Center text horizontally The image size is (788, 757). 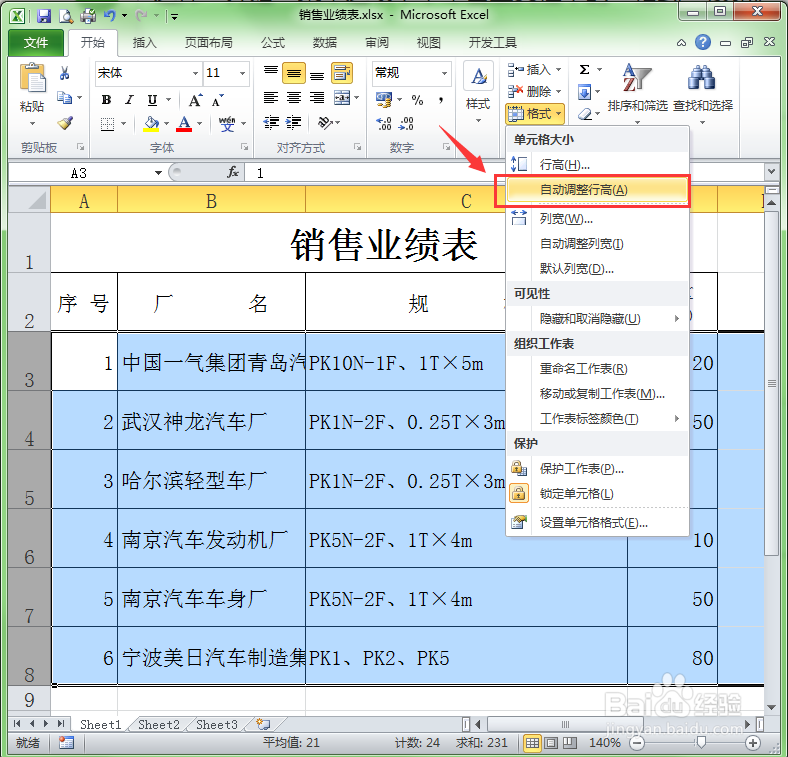pyautogui.click(x=294, y=98)
